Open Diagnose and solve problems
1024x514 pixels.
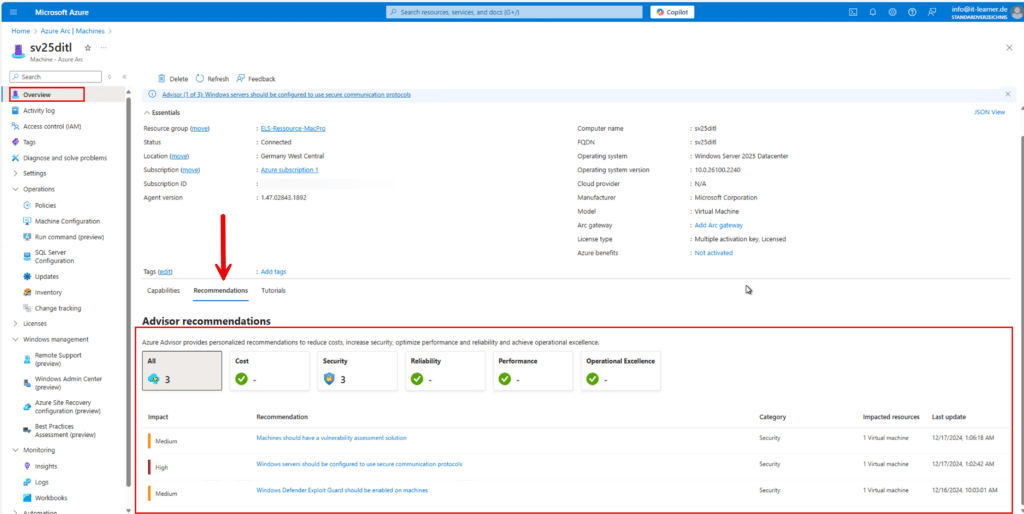[65, 157]
